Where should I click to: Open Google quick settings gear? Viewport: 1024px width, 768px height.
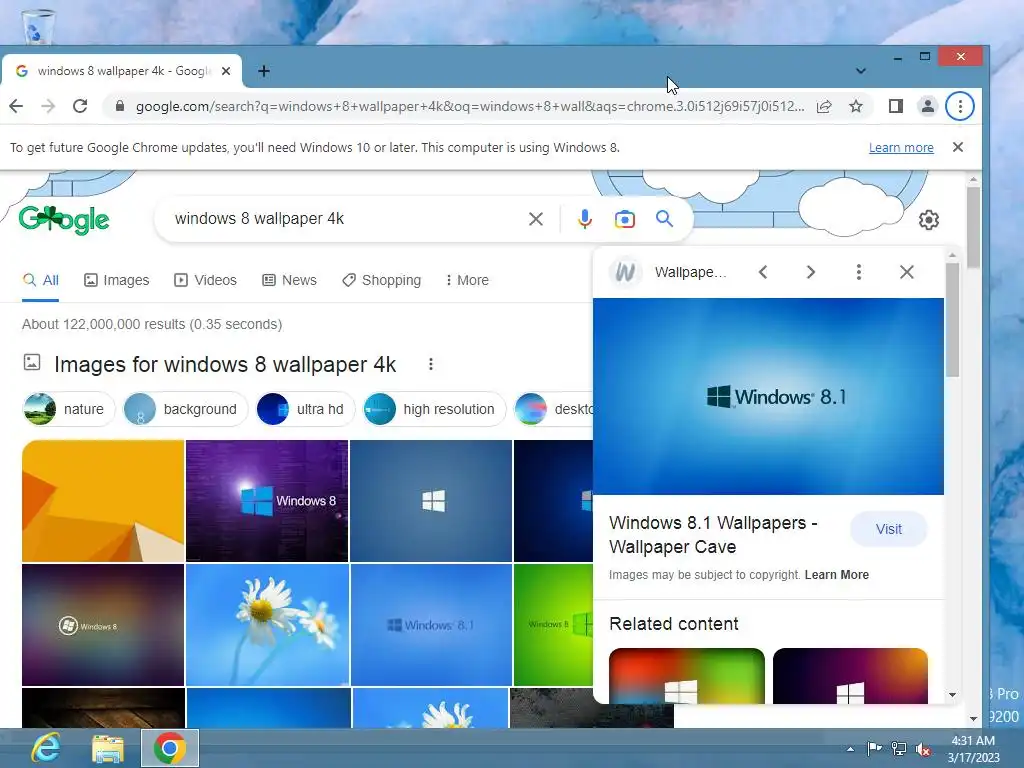point(929,220)
